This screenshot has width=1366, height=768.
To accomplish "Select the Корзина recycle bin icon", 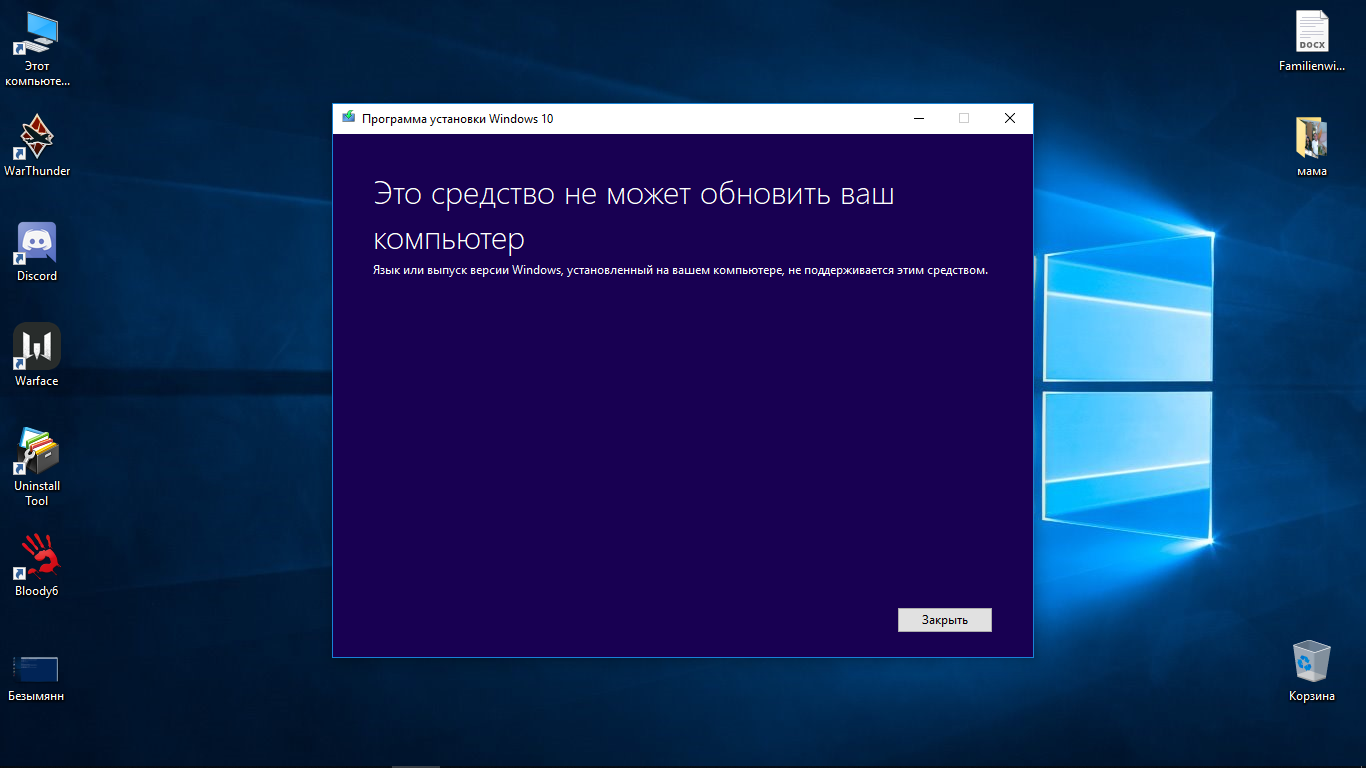I will [x=1311, y=671].
